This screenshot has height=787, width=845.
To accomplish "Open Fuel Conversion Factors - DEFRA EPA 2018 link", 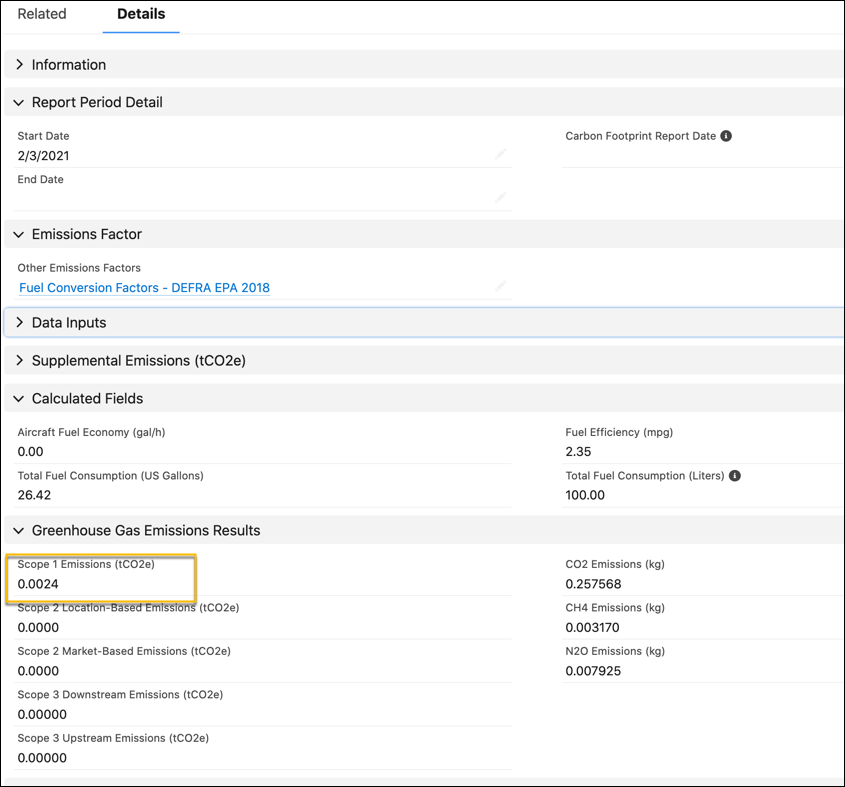I will pyautogui.click(x=144, y=288).
